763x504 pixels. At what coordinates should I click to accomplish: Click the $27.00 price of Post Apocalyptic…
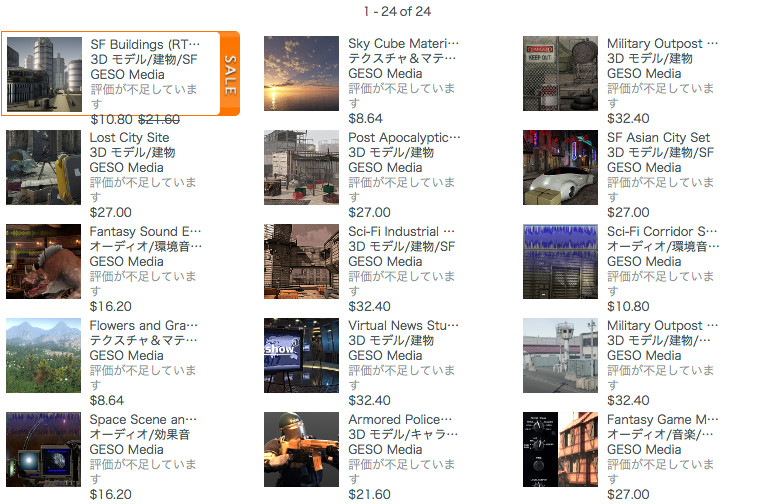[x=369, y=212]
